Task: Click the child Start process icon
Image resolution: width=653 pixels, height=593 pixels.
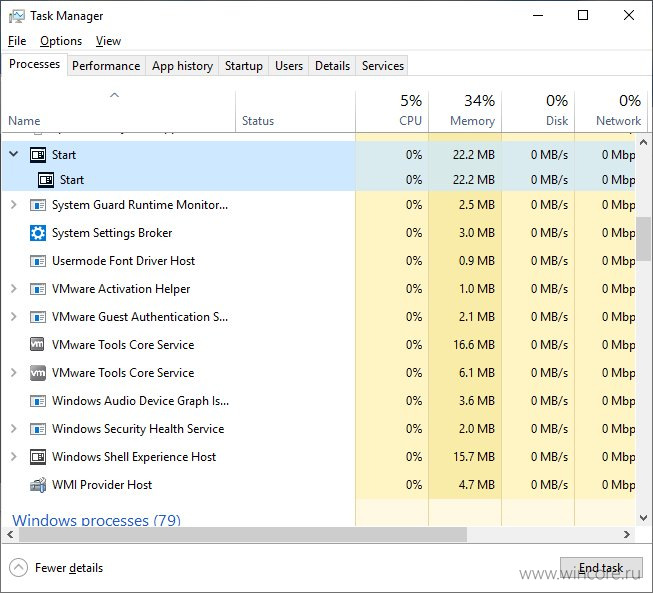Action: 46,180
